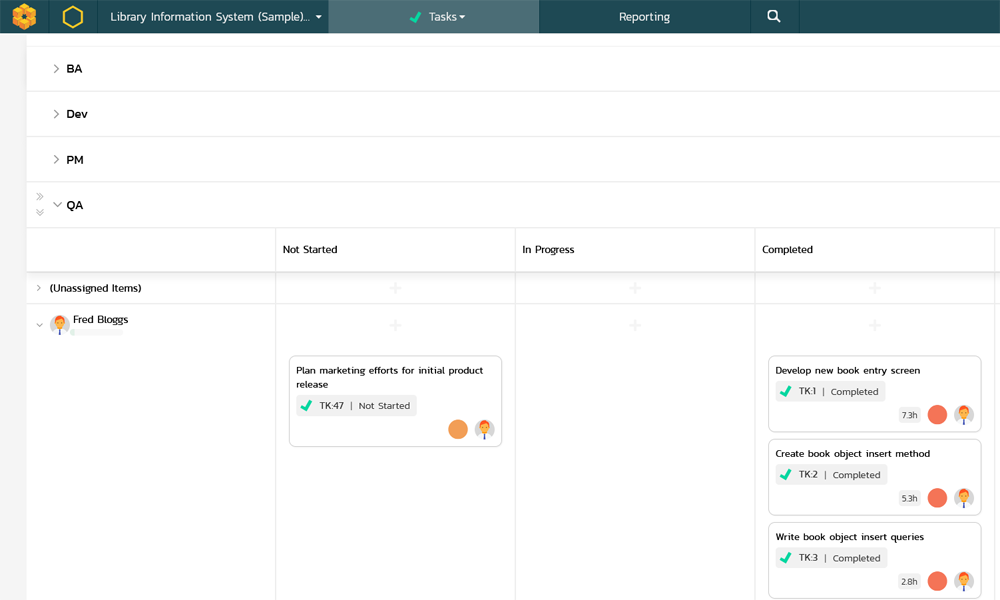Click the yellow cube application logo

23,16
